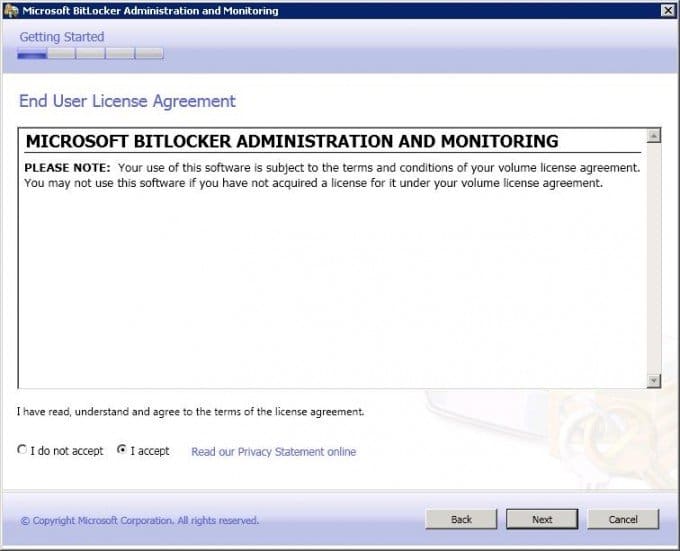680x551 pixels.
Task: Click the Back button
Action: [461, 519]
